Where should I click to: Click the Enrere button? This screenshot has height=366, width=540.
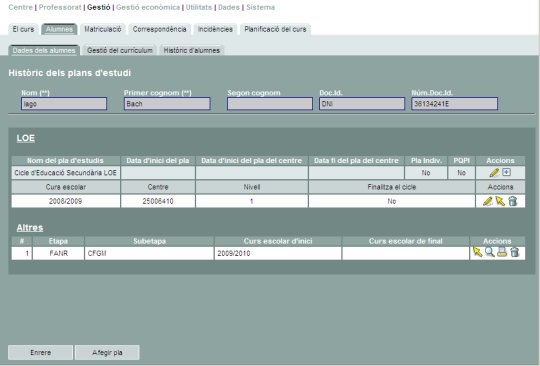click(x=41, y=353)
